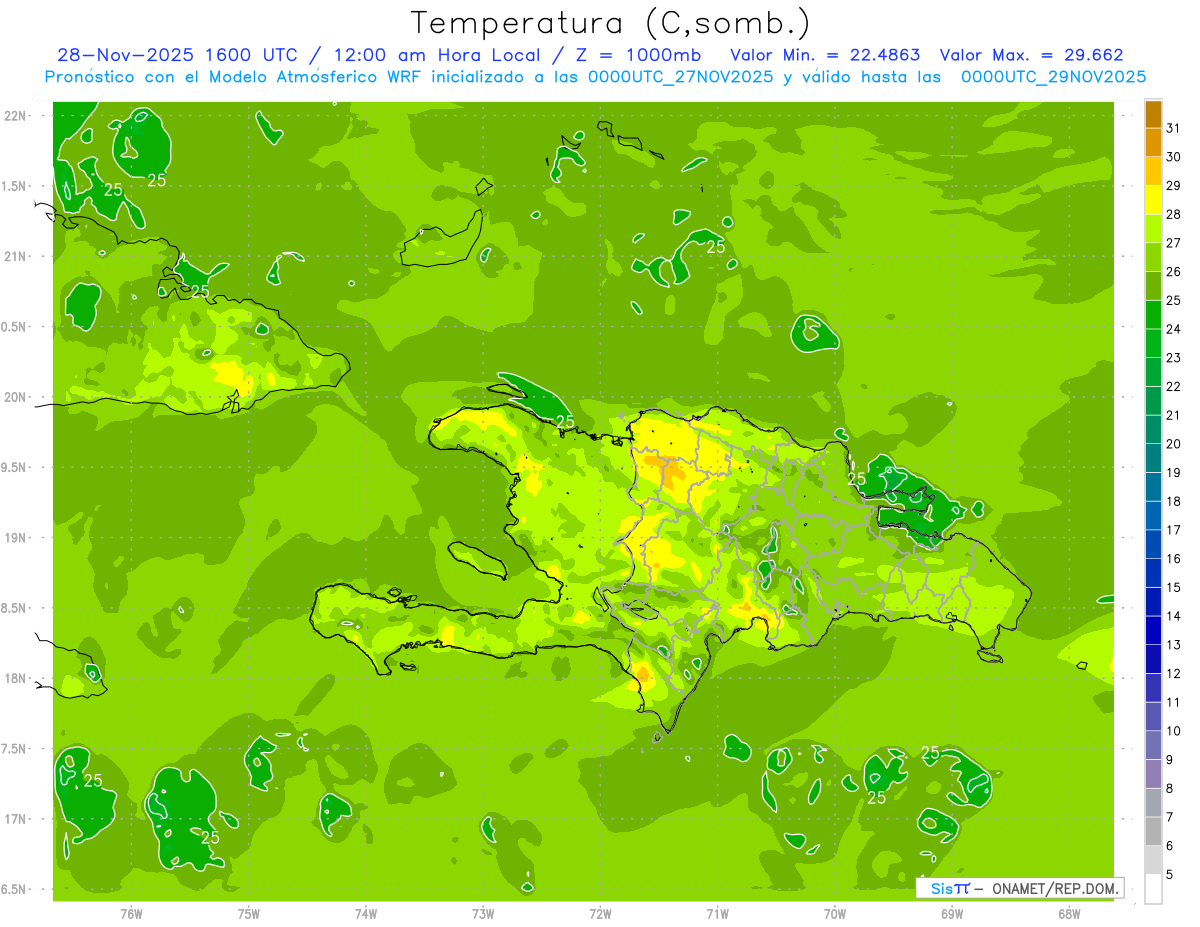1200x927 pixels.
Task: Click the legend scale number 11
Action: tap(1174, 703)
